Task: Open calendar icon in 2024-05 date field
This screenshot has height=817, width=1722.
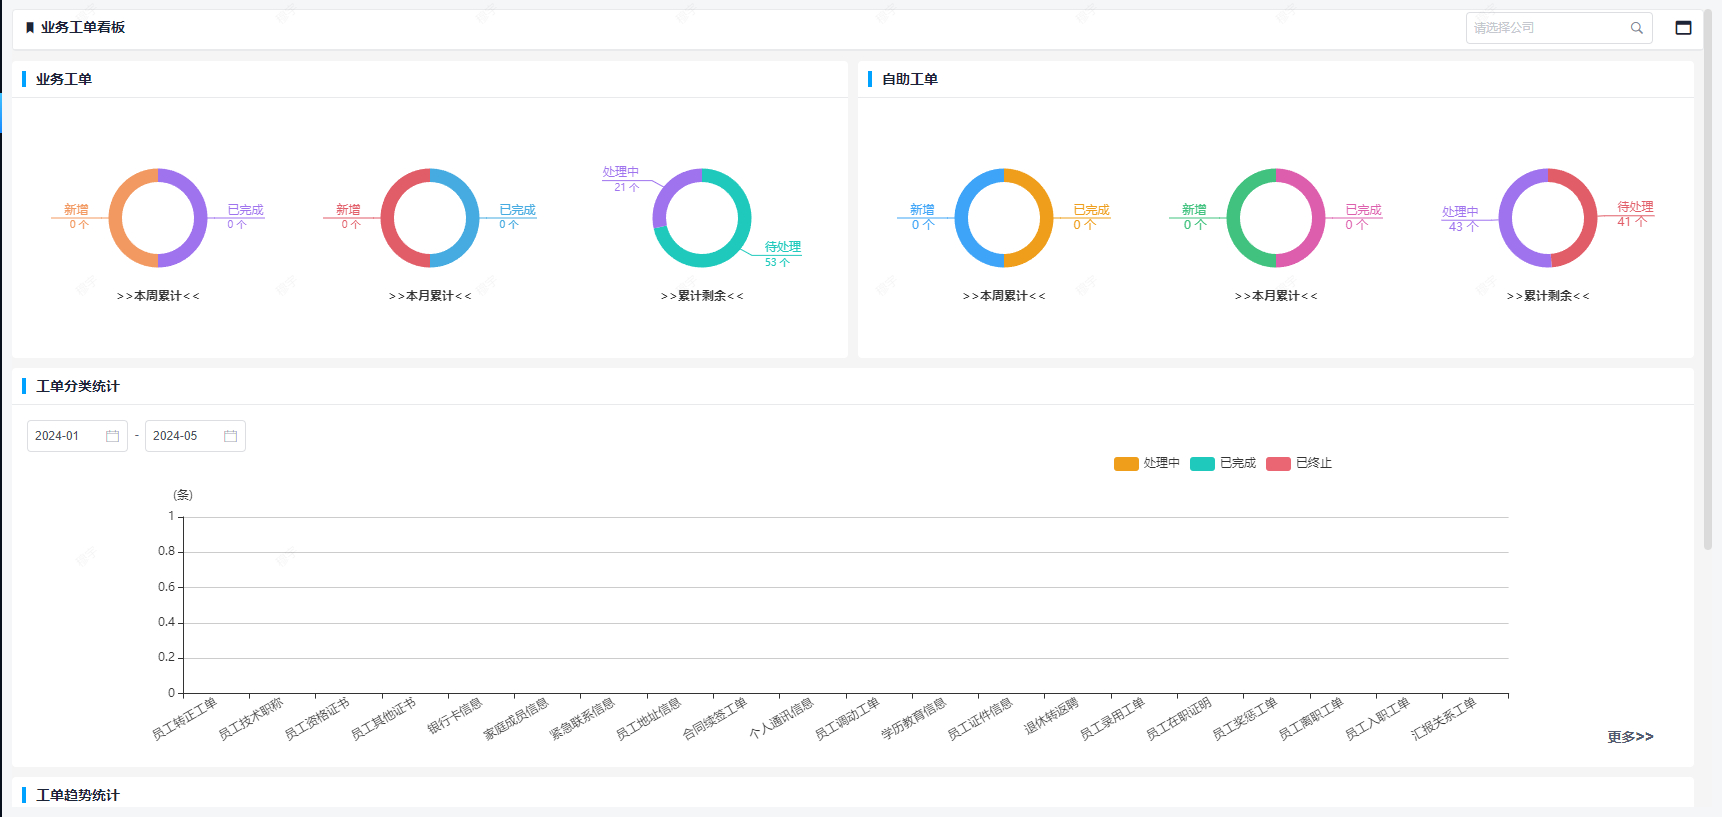Action: (230, 436)
